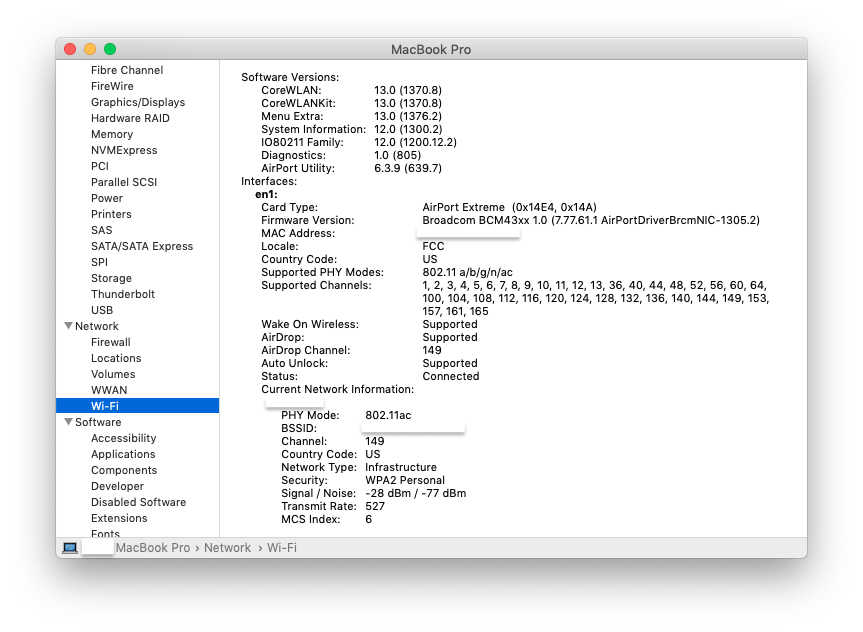This screenshot has height=632, width=863.
Task: Select Thunderbolt in sidebar
Action: click(x=123, y=294)
